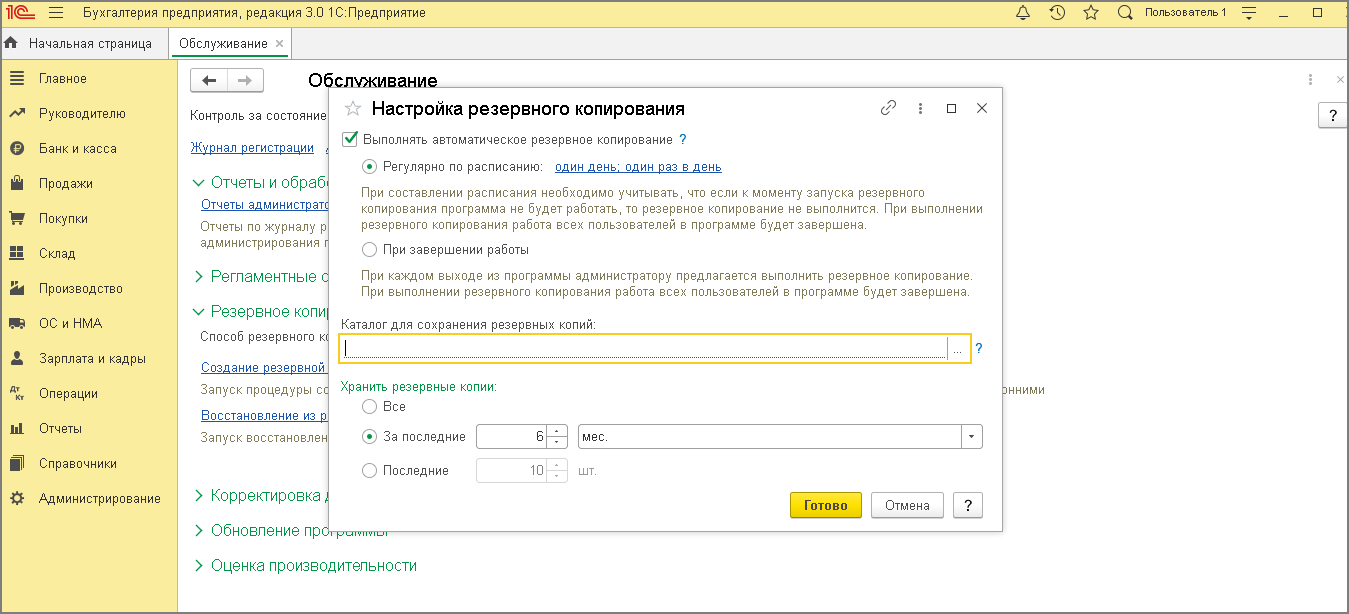1349x614 pixels.
Task: Click the Справочники books icon
Action: [16, 463]
